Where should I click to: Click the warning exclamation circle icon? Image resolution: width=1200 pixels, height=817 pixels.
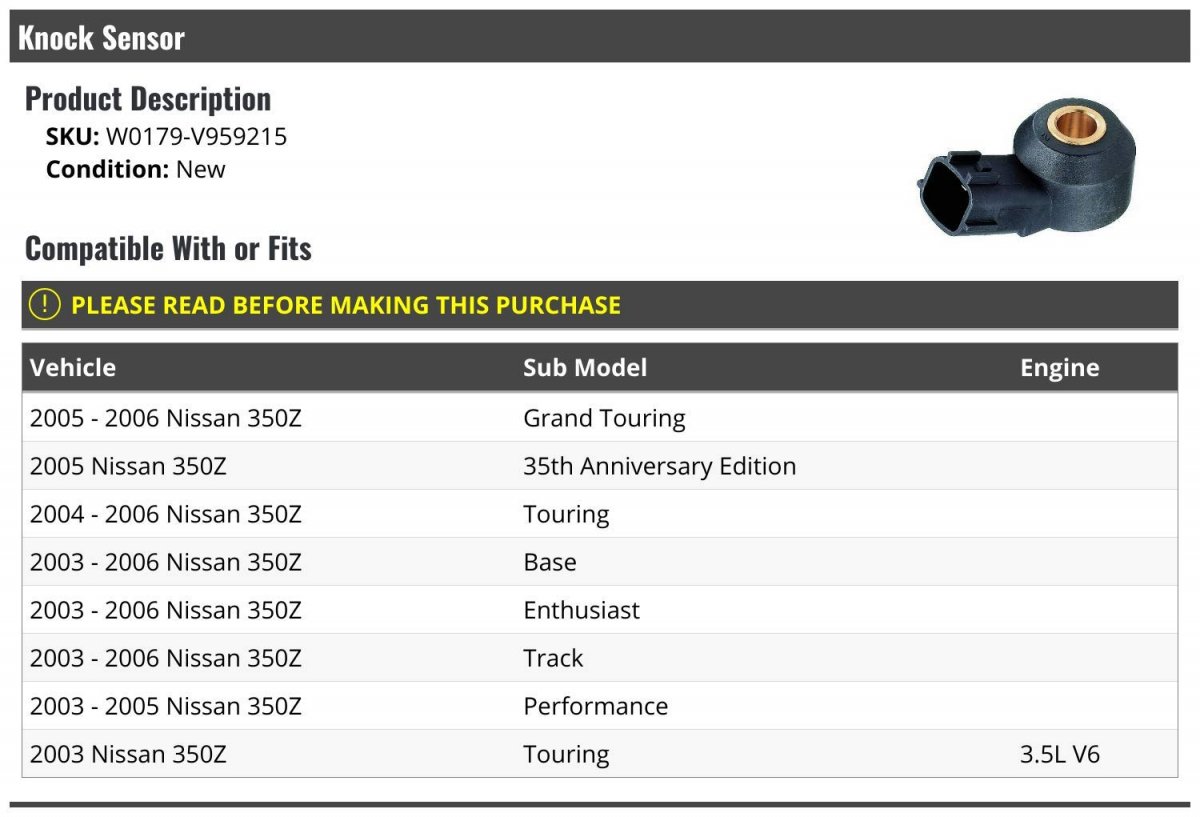point(44,305)
